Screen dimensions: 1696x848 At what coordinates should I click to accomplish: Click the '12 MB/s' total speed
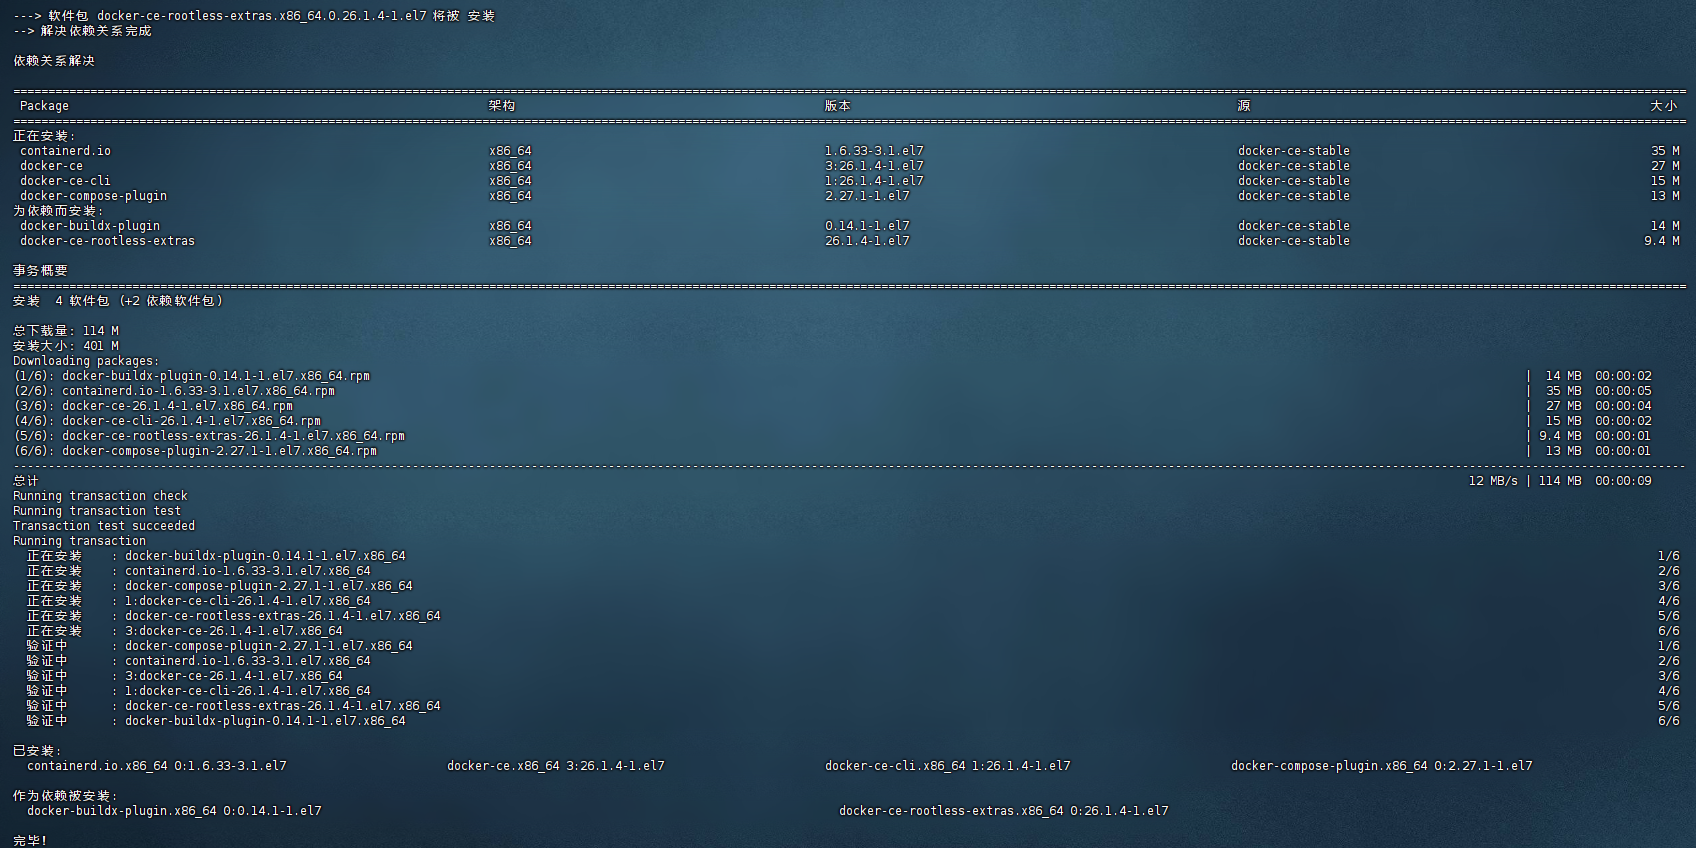(1493, 481)
